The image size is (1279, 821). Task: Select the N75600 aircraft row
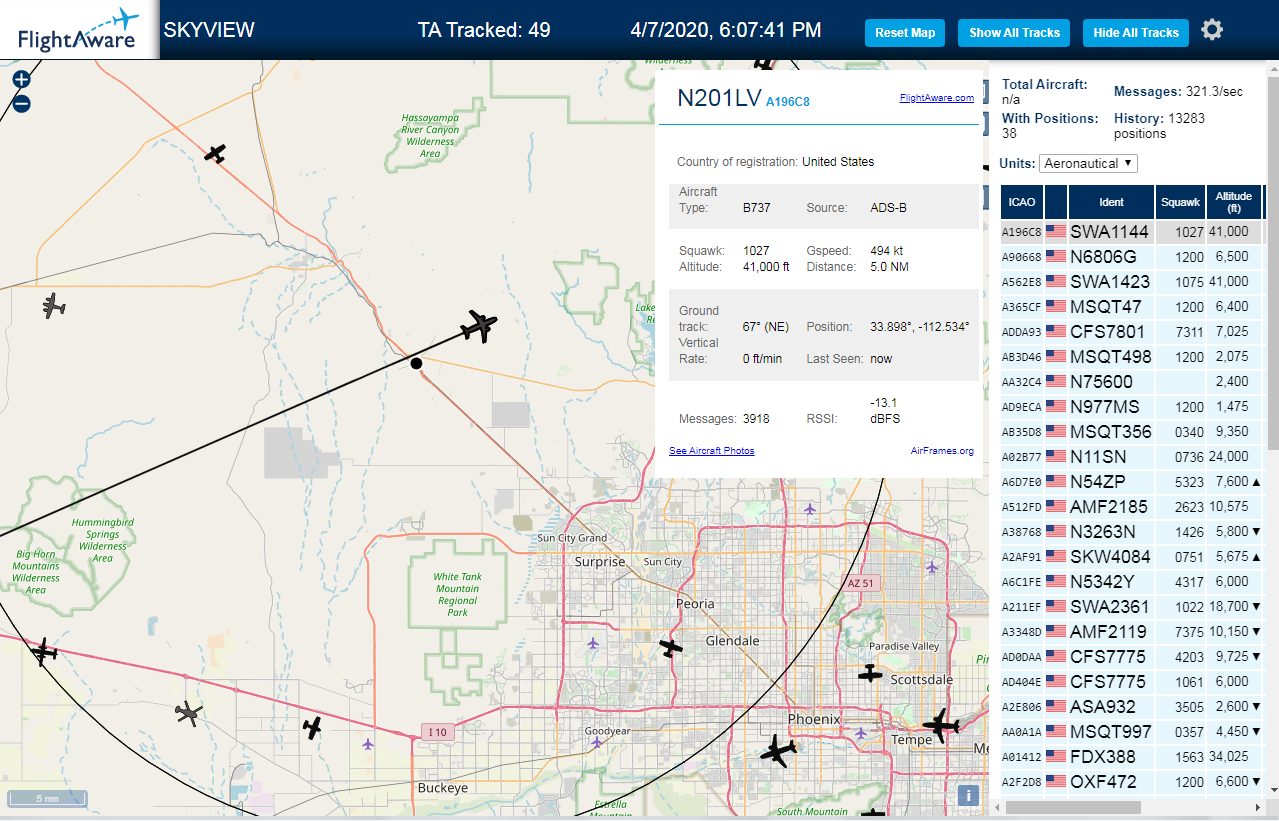tap(1132, 382)
